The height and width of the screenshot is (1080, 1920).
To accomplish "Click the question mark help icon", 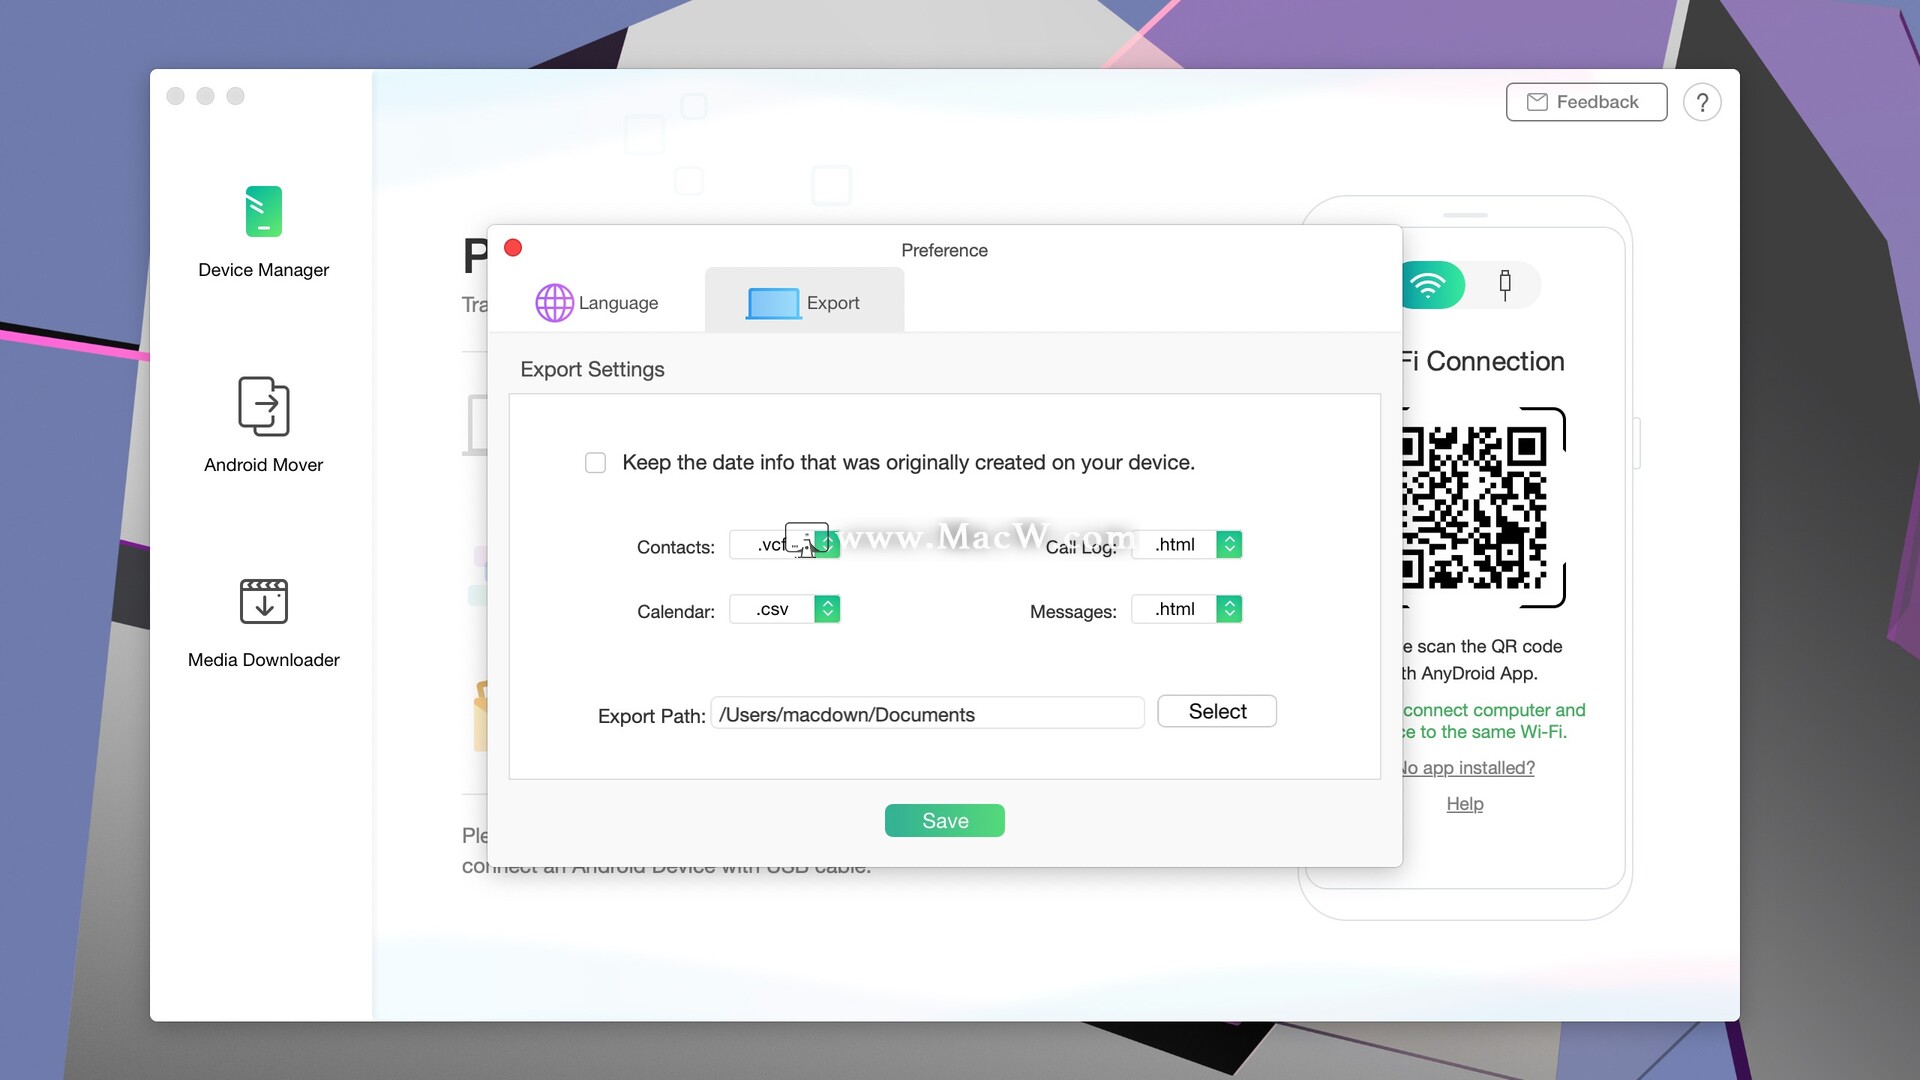I will [x=1702, y=102].
